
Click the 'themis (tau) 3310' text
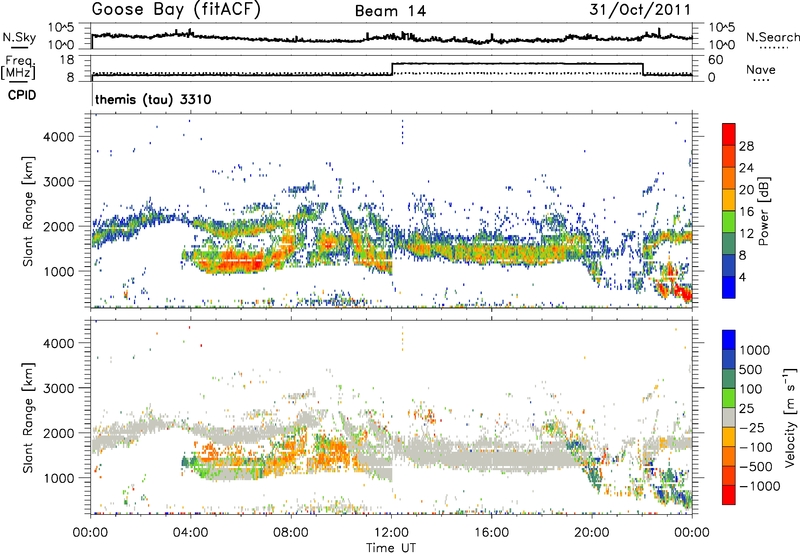(x=153, y=99)
